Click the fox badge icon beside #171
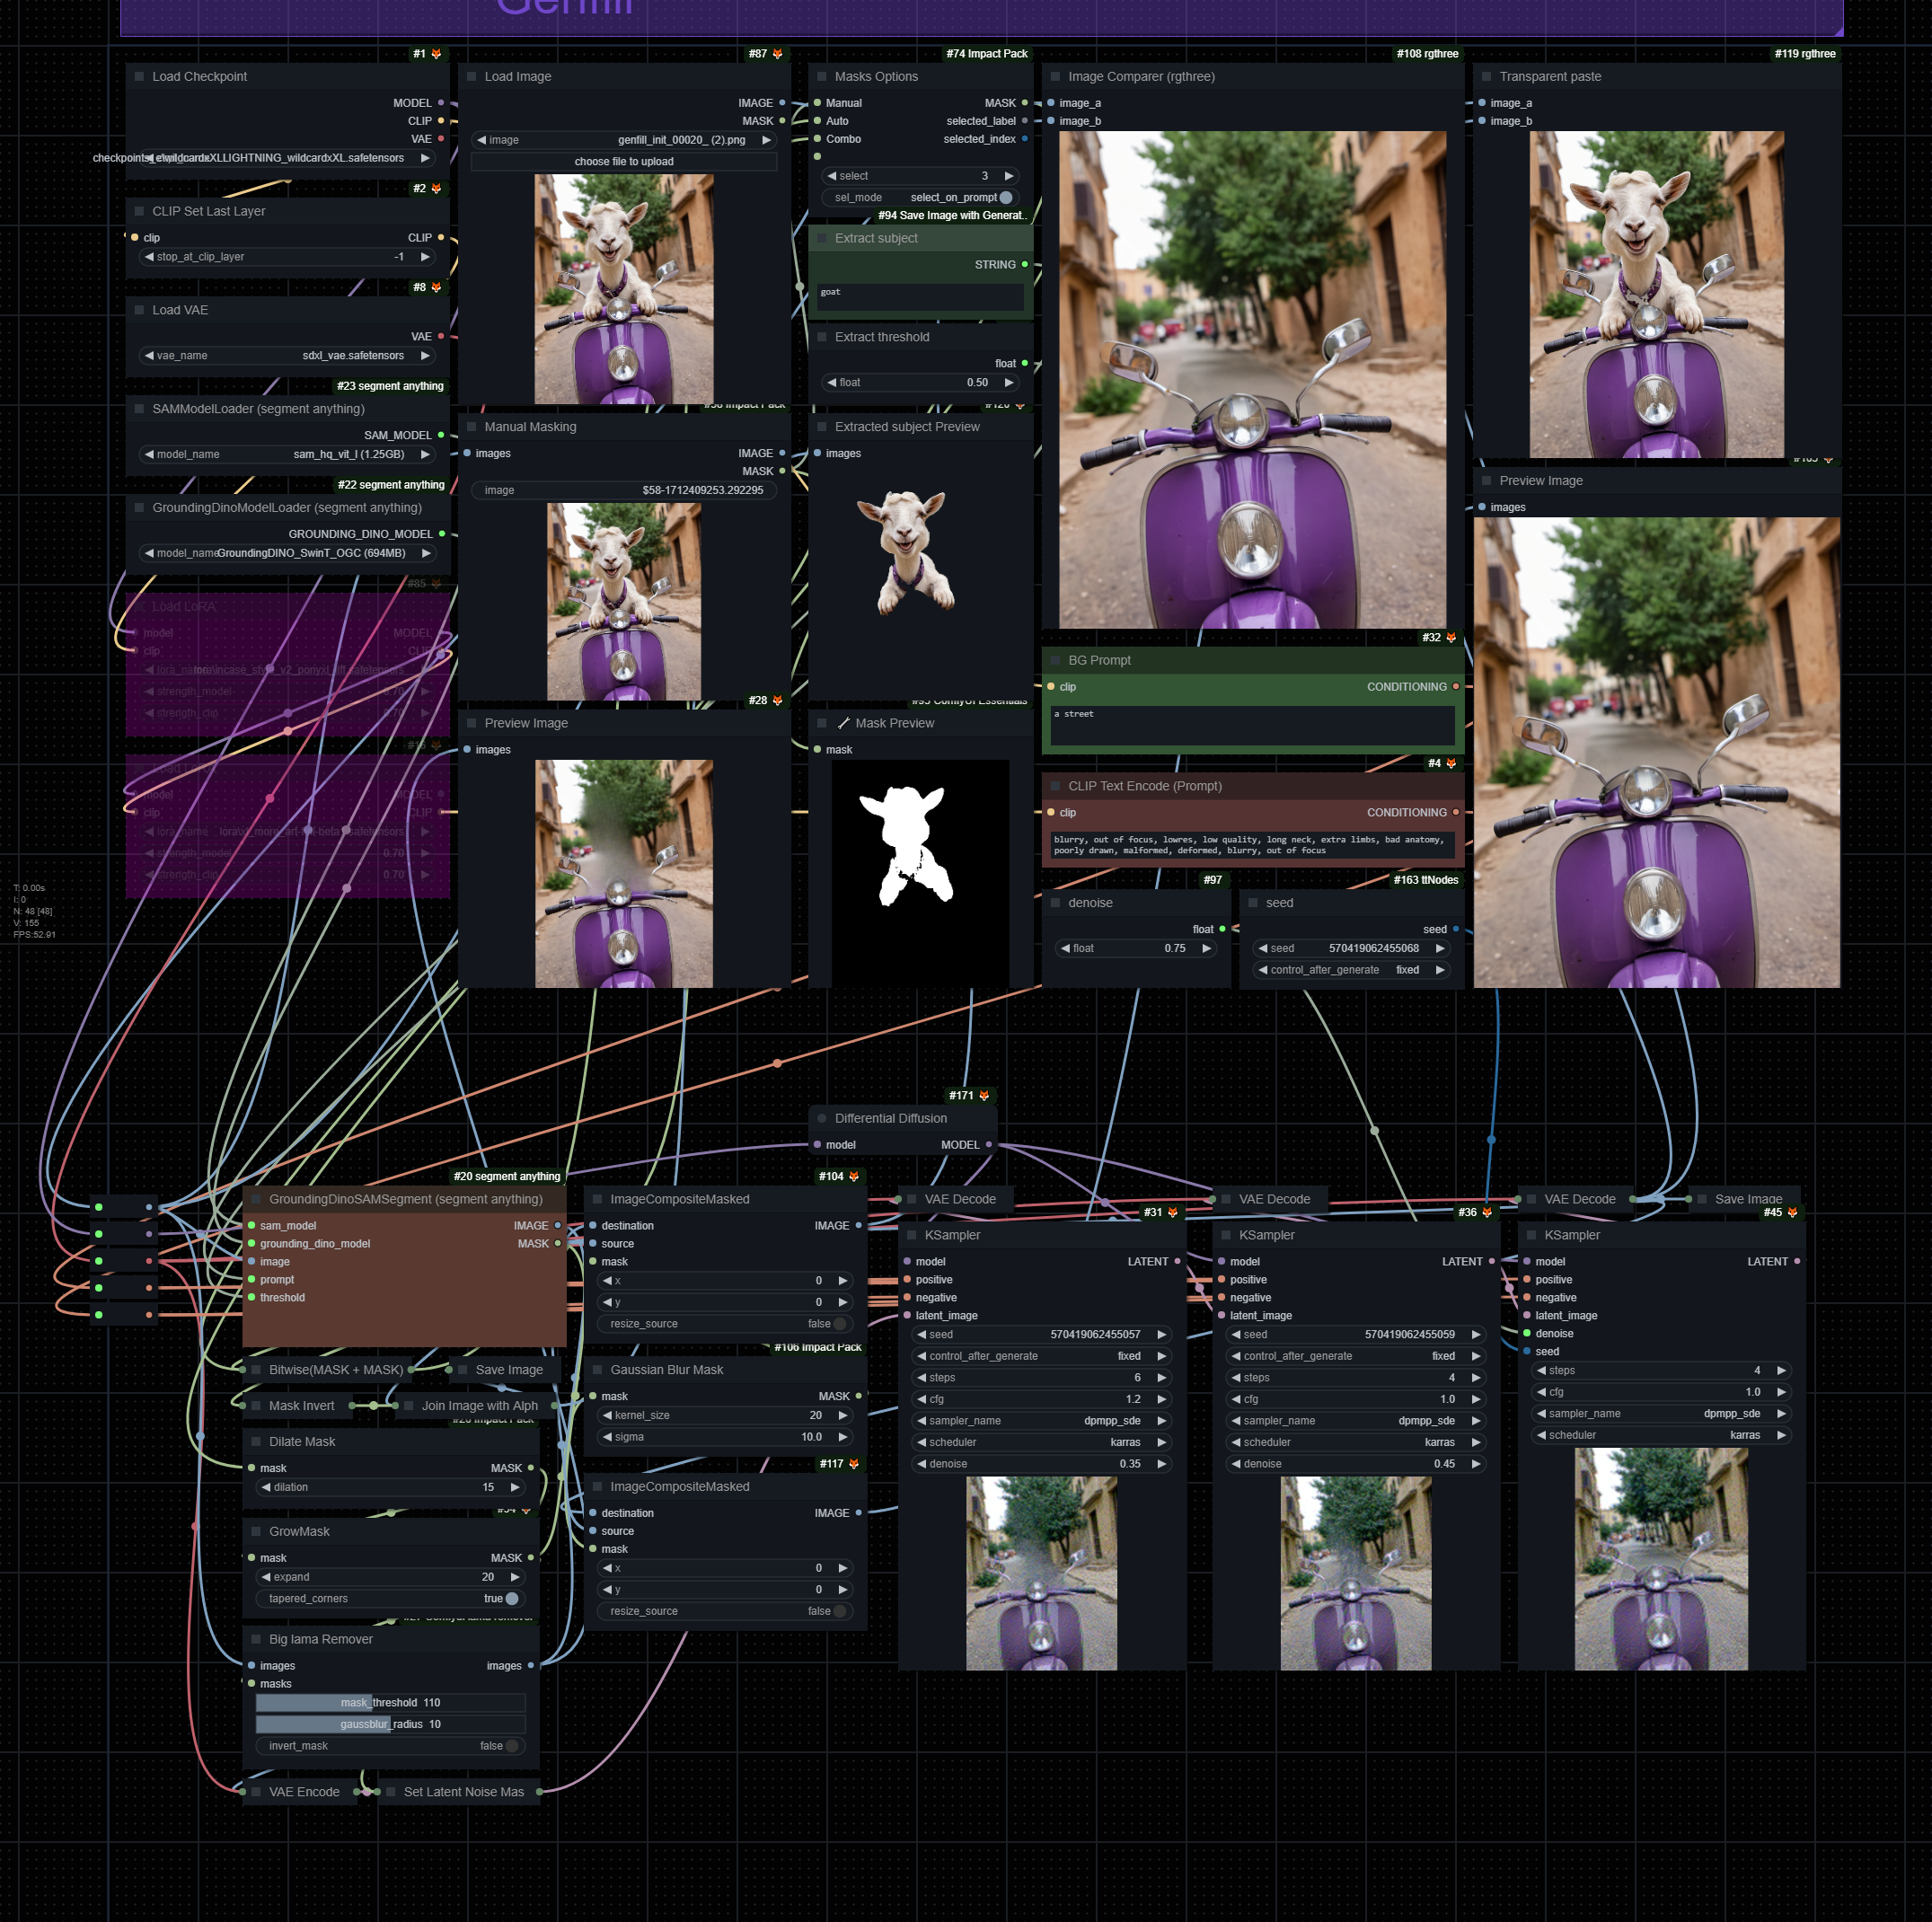The image size is (1932, 1922). pos(984,1096)
